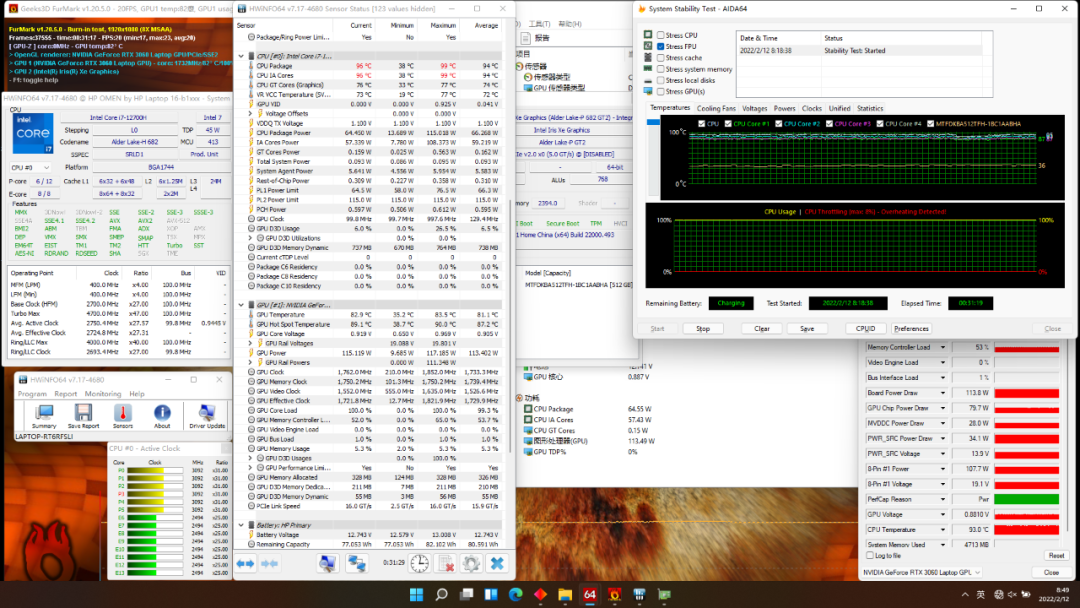
Task: Click Reset button in GPU-Z sensors
Action: [1056, 555]
